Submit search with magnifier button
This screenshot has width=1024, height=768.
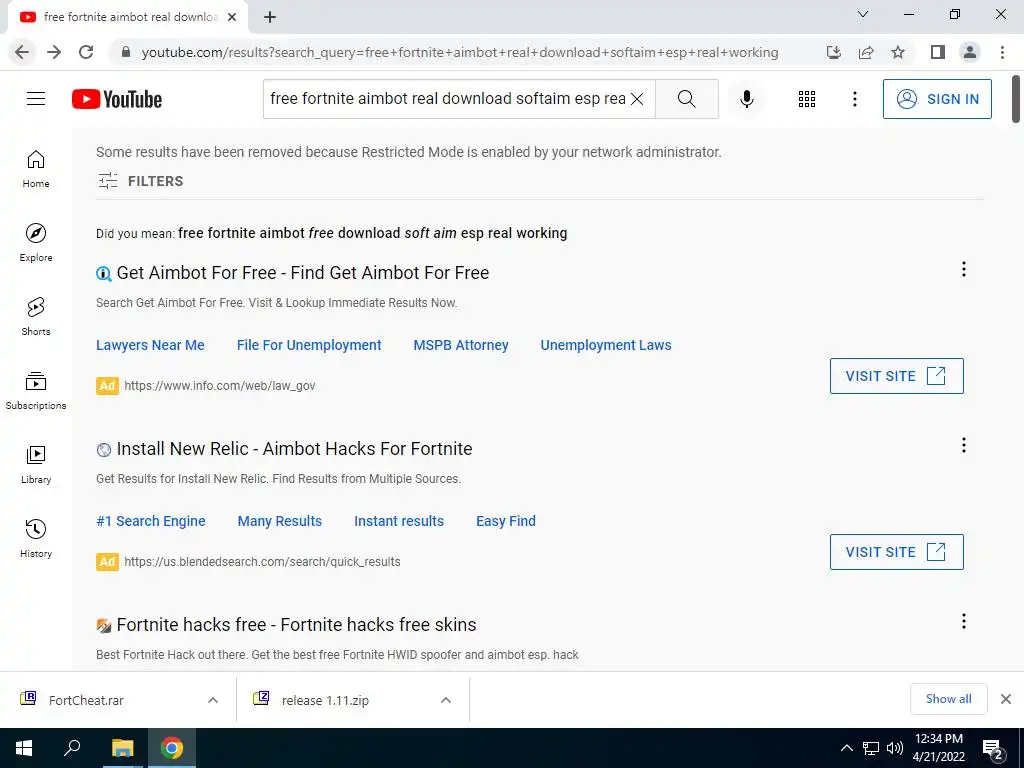tap(686, 99)
